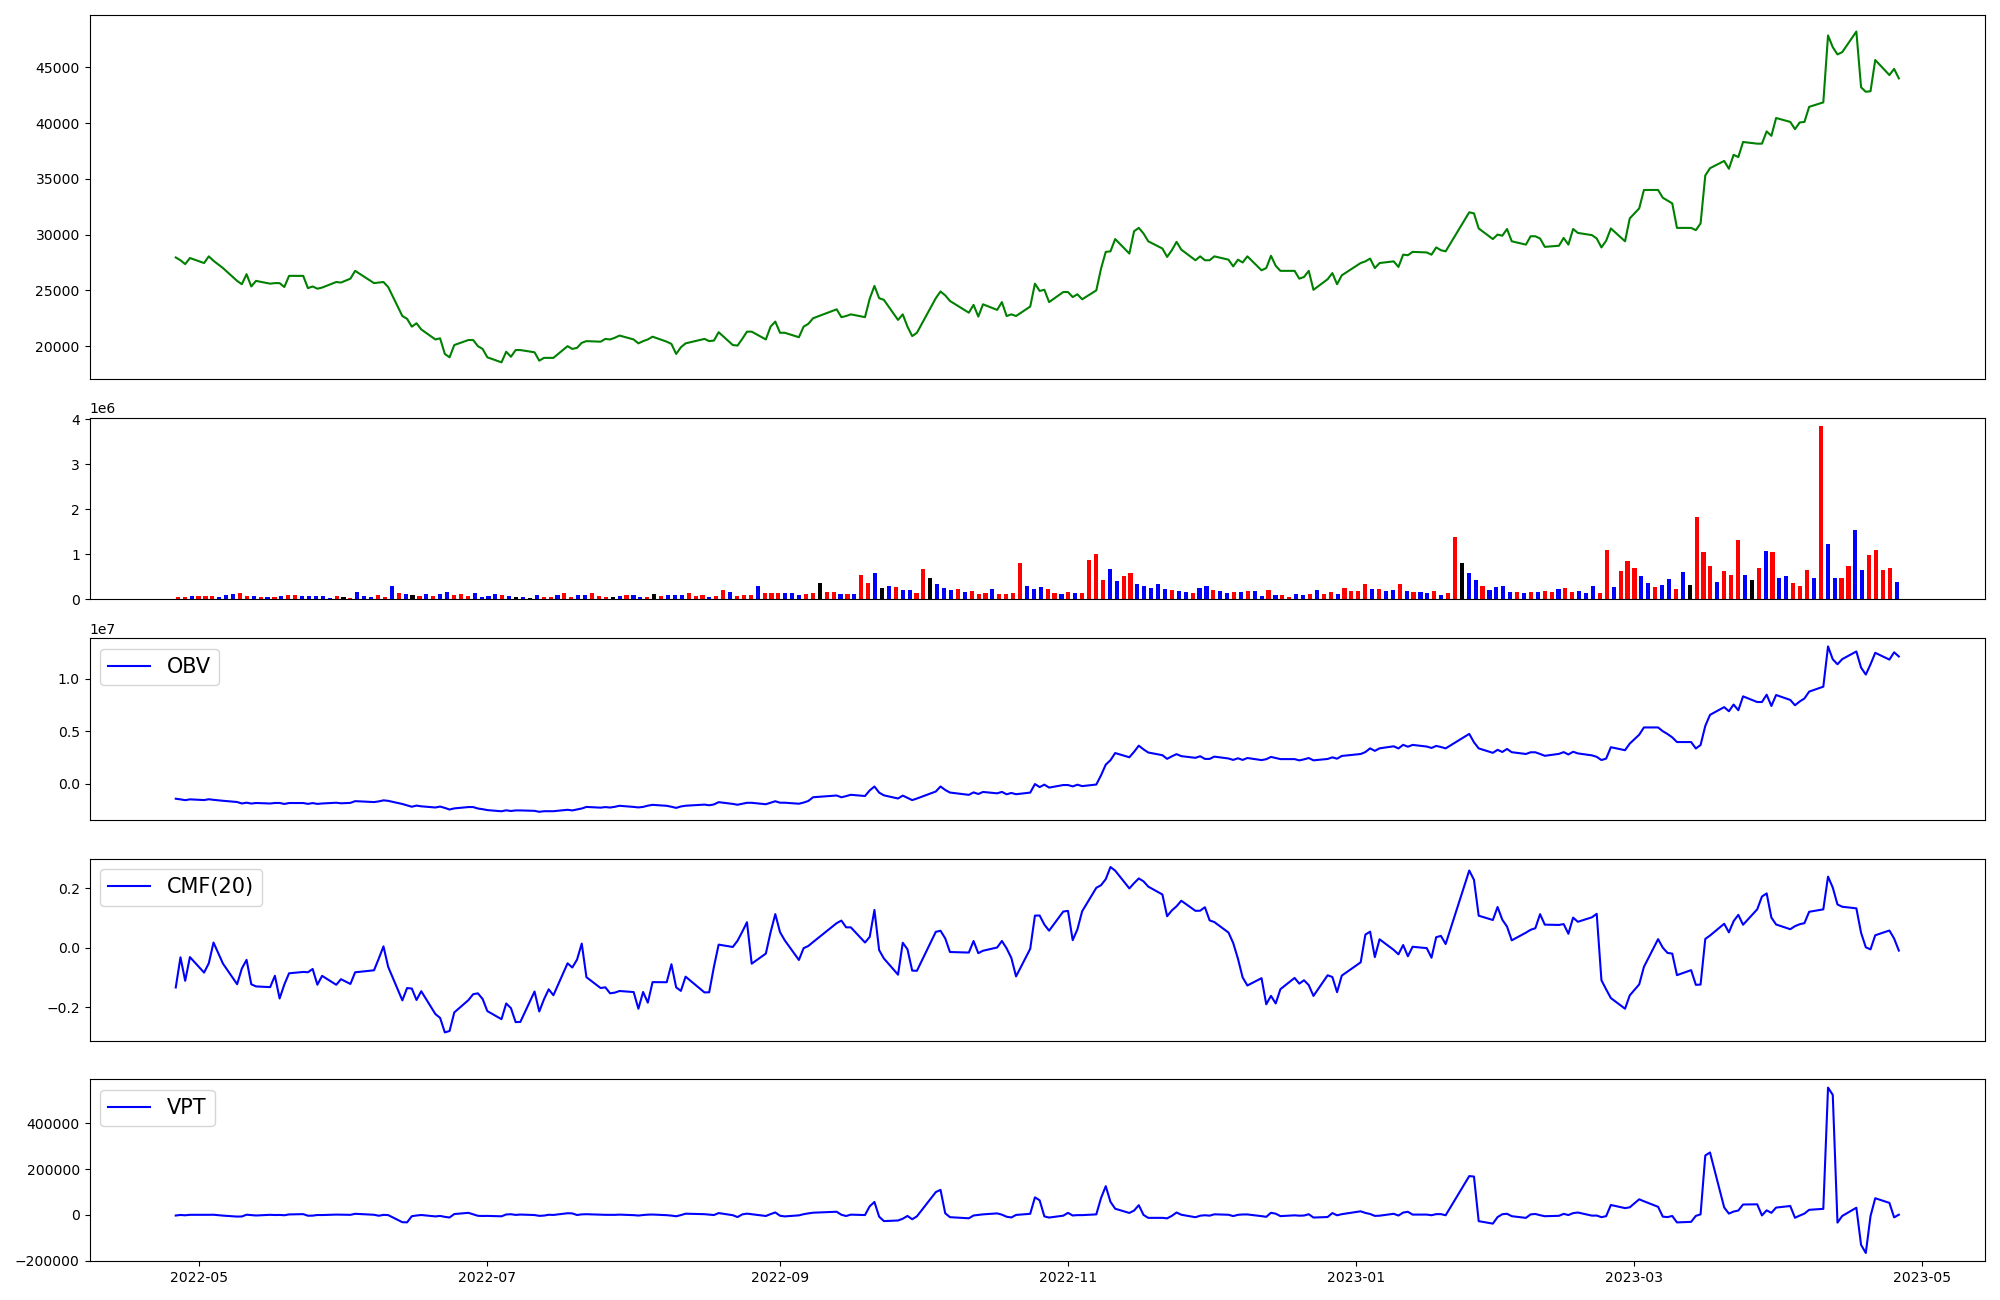Click the 2022-05 x-axis date label

point(199,1277)
